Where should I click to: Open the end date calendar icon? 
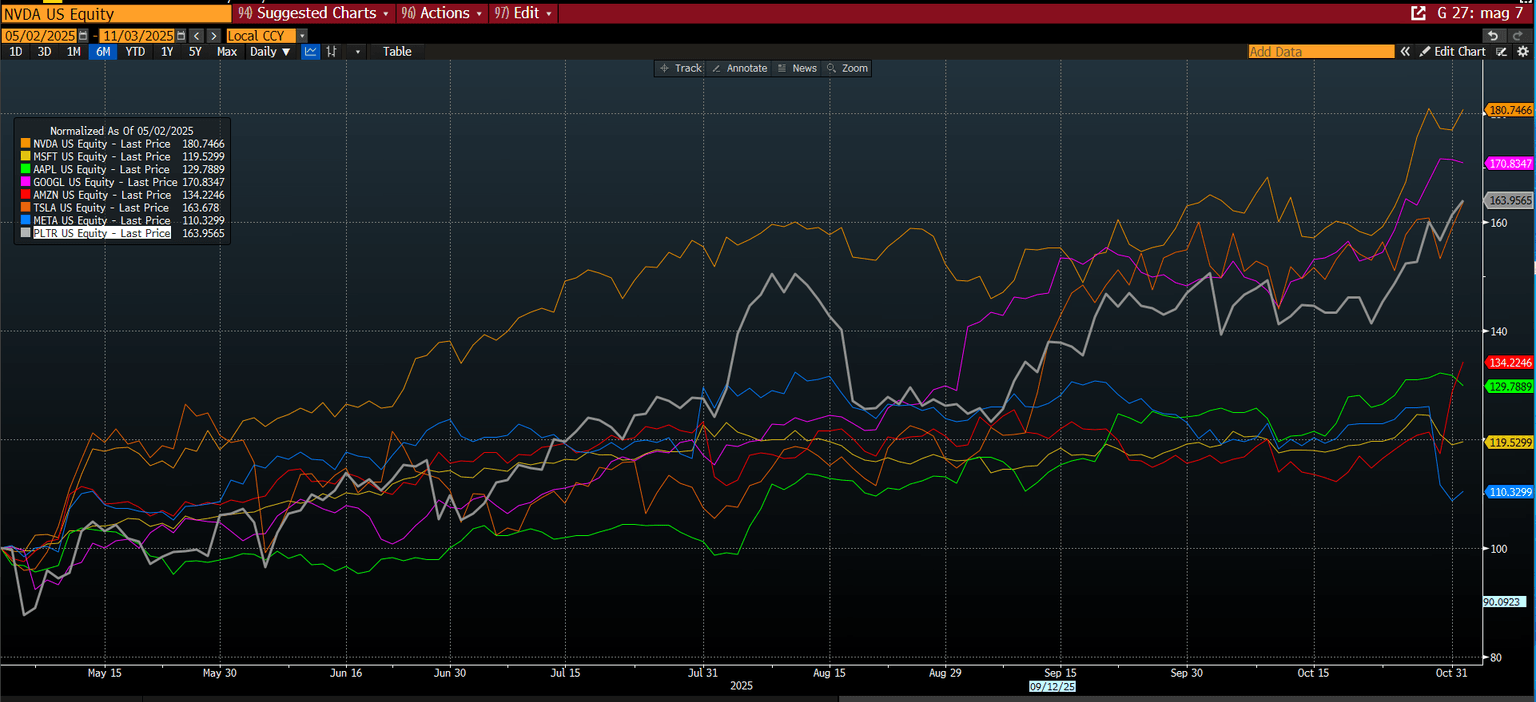point(181,36)
